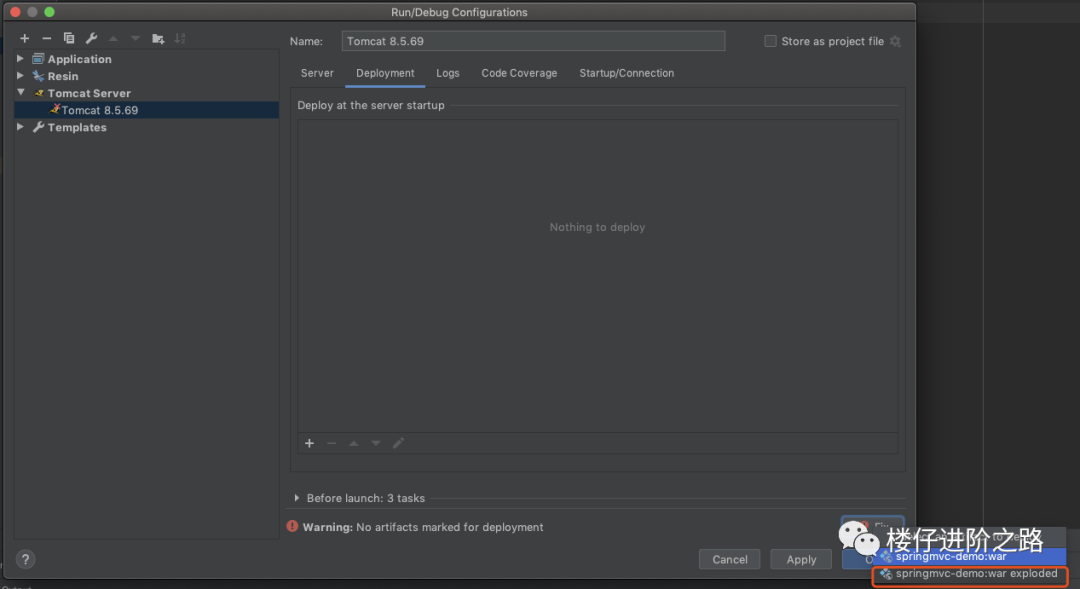The width and height of the screenshot is (1080, 589).
Task: Sort configurations alphabetically
Action: coord(180,39)
